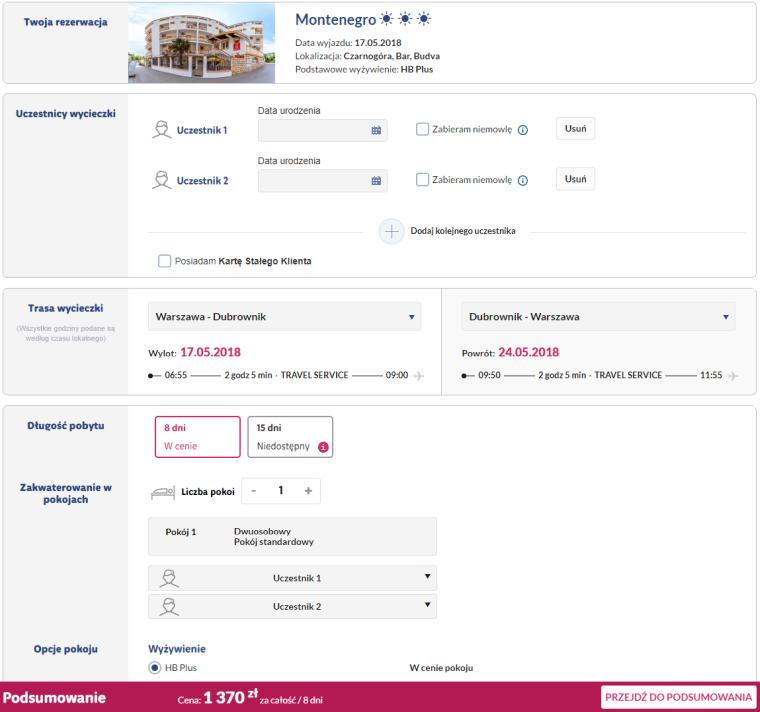Click Przejdź do podsumowania button
The width and height of the screenshot is (760, 712).
678,697
